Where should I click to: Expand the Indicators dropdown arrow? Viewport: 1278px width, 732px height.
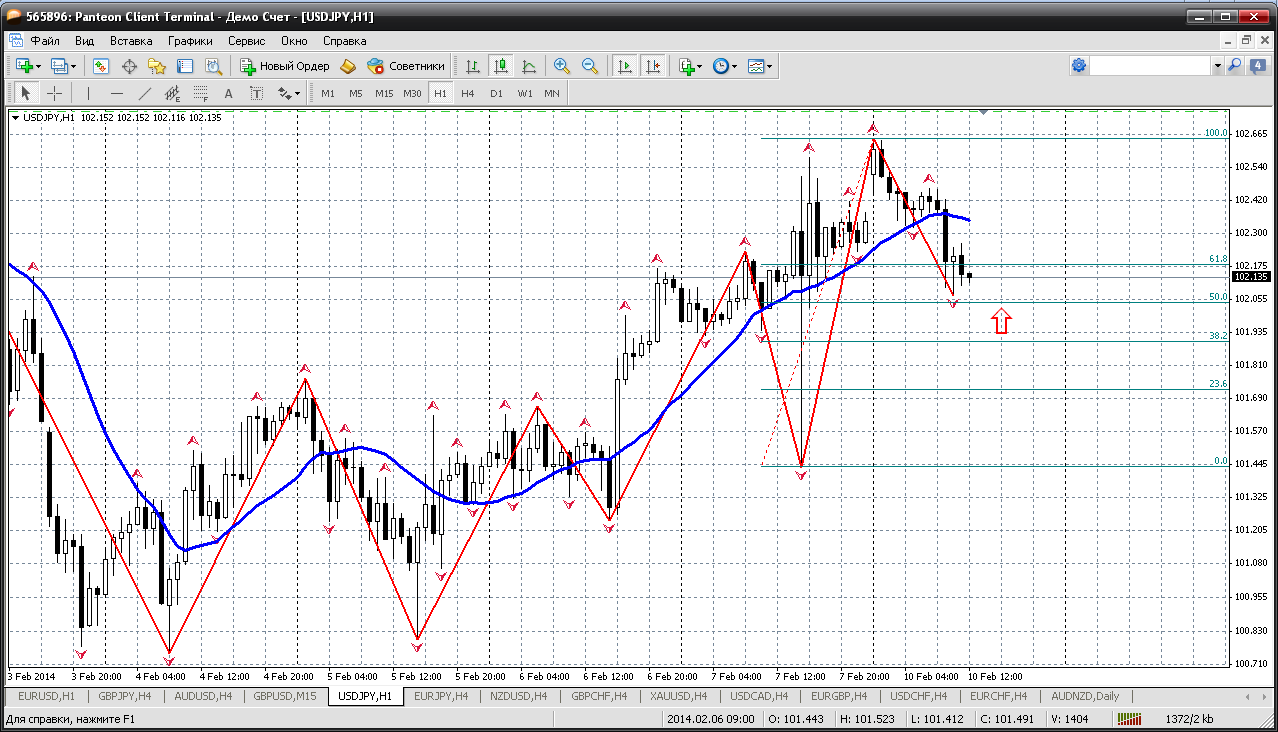coord(700,66)
